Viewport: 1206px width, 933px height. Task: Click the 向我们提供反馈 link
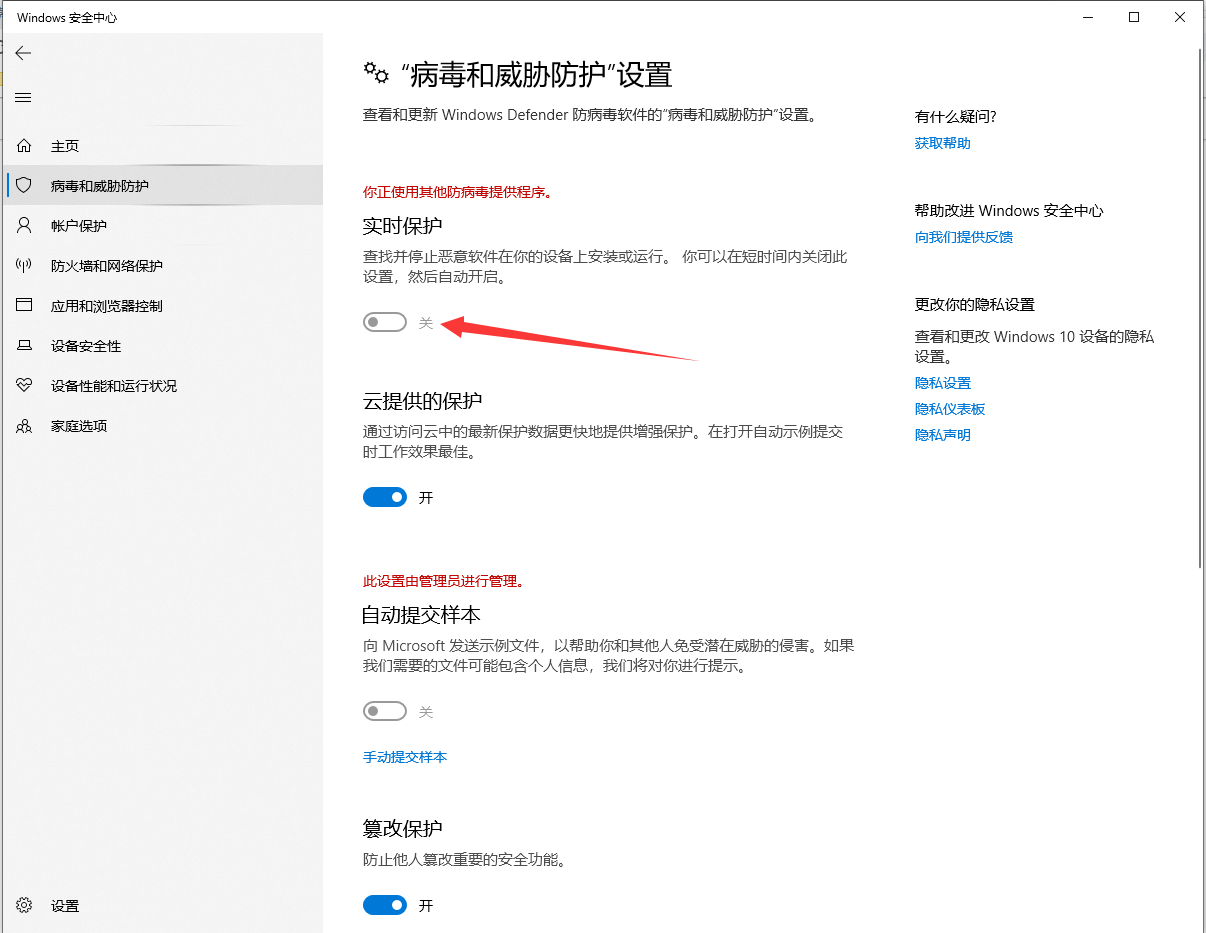click(964, 237)
